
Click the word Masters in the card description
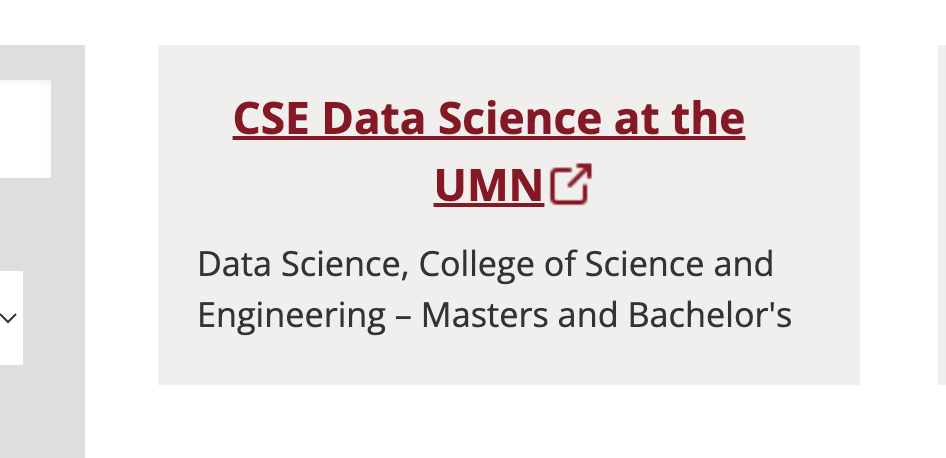coord(484,315)
